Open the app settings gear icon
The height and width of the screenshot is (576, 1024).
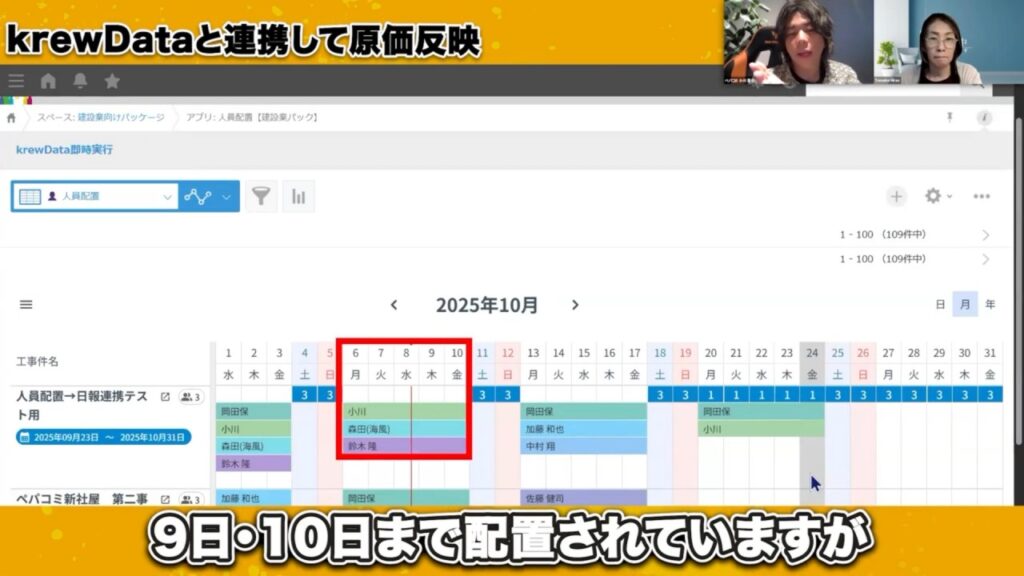click(933, 196)
